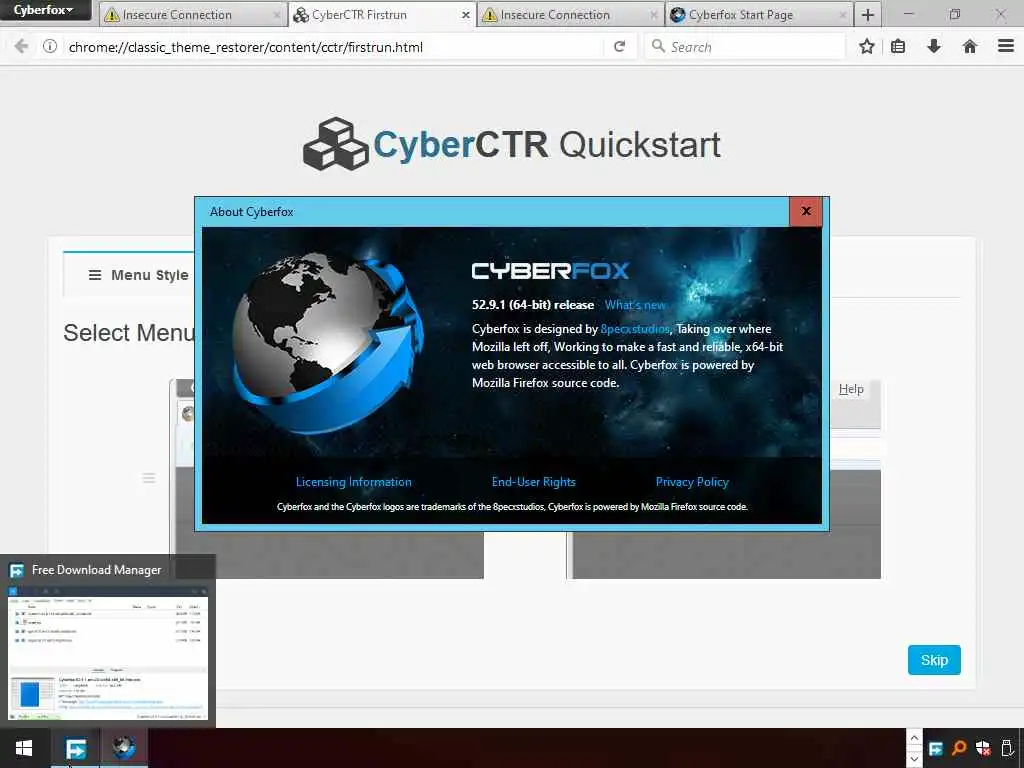Open the Cyberfox Start Page tab
Image resolution: width=1024 pixels, height=768 pixels.
click(759, 14)
